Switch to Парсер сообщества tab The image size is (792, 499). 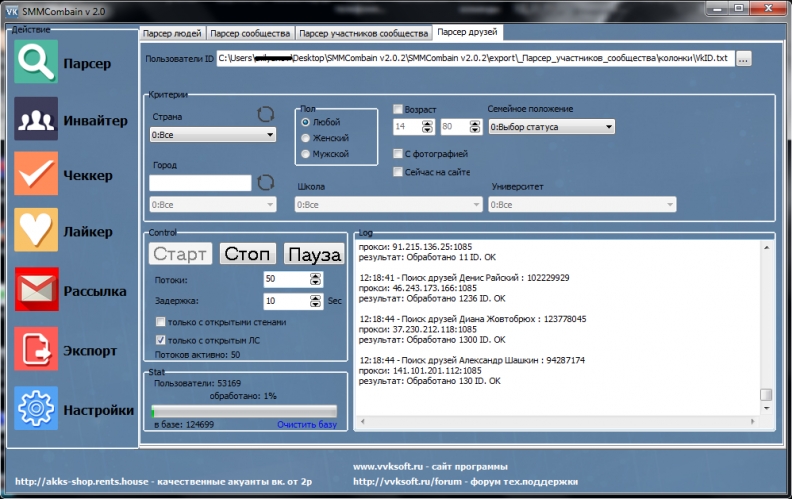pyautogui.click(x=250, y=33)
